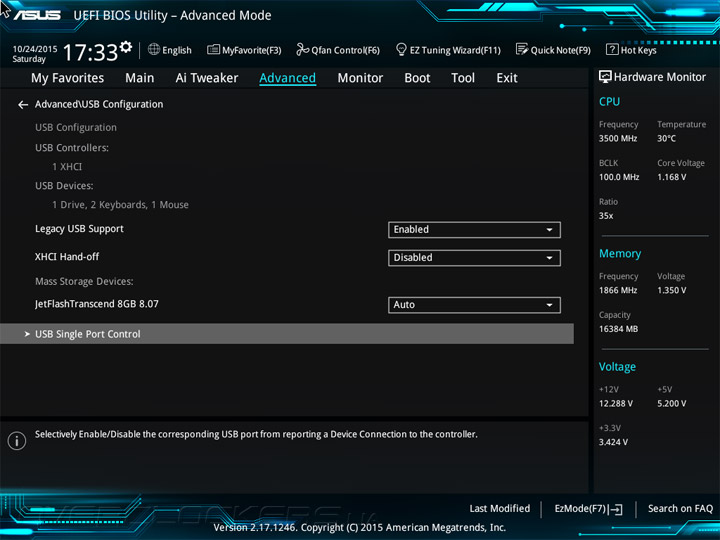The height and width of the screenshot is (540, 720).
Task: Click the 35x ratio value
Action: (606, 215)
